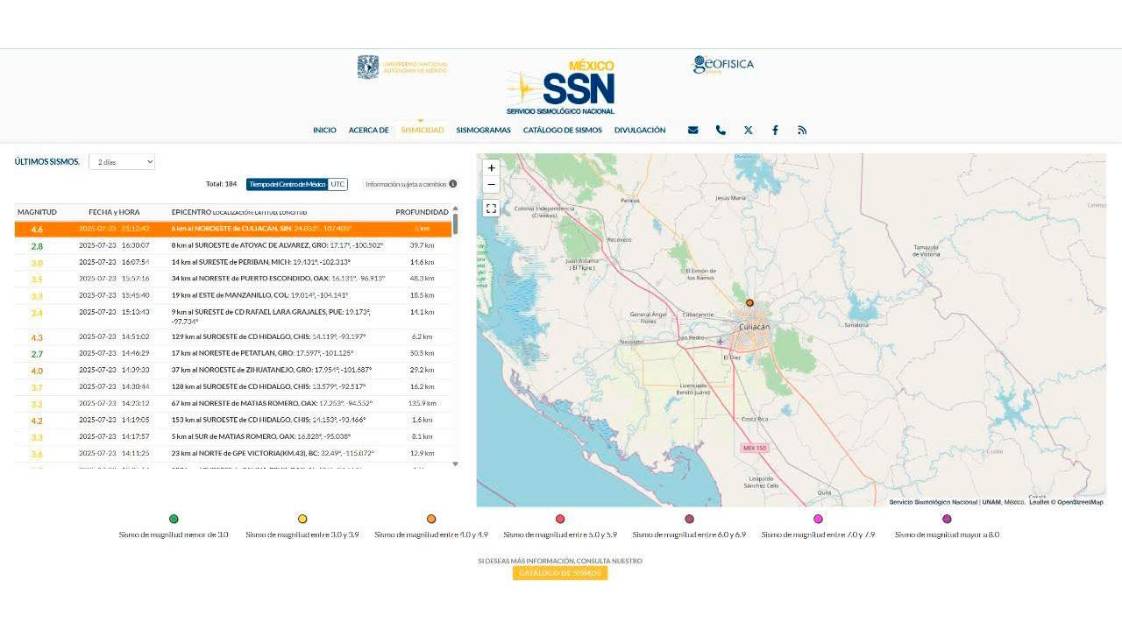Click the phone contact icon
Viewport: 1122px width, 630px height.
(720, 130)
